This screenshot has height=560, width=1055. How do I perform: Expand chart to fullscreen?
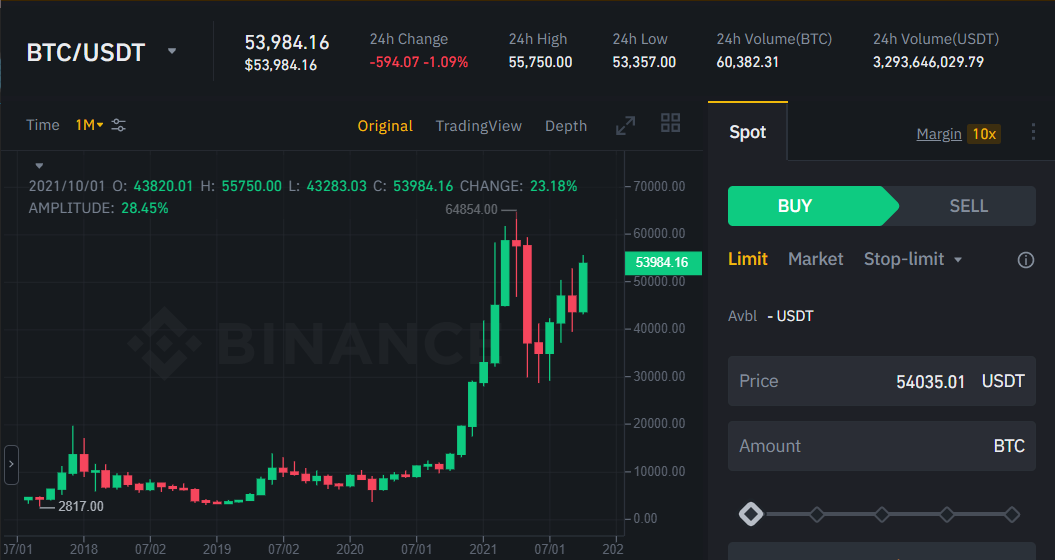pyautogui.click(x=626, y=125)
